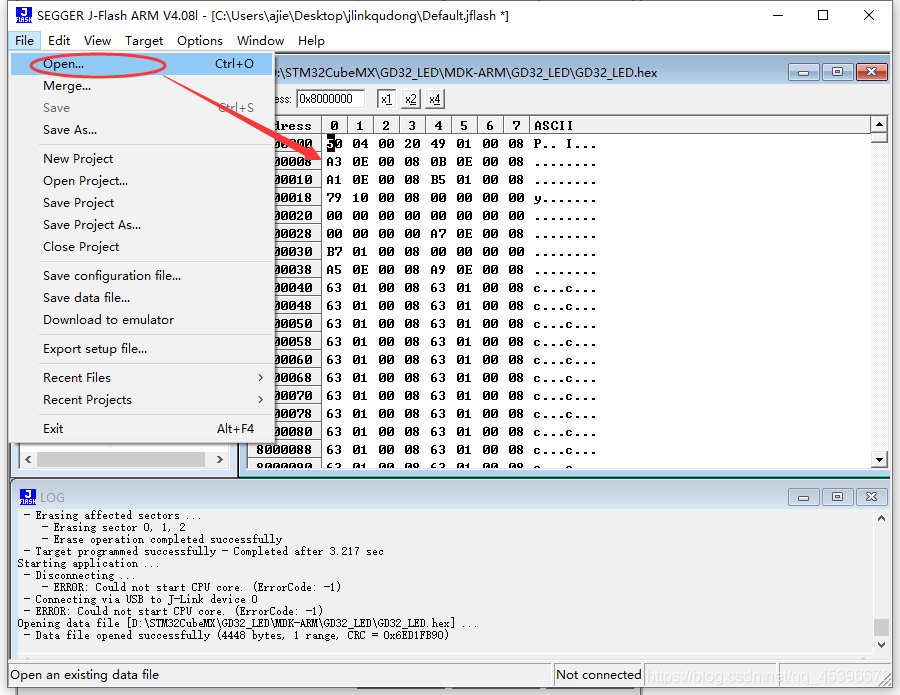Choose Save data file... entry

[x=141, y=298]
